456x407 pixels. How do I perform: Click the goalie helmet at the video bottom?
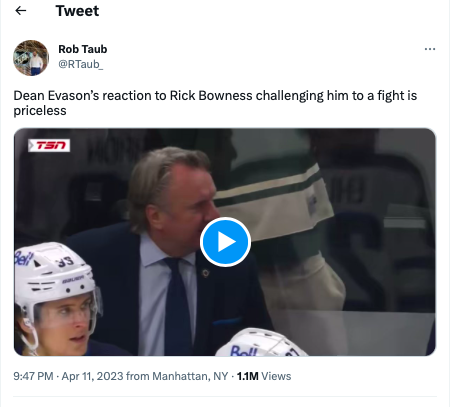262,342
